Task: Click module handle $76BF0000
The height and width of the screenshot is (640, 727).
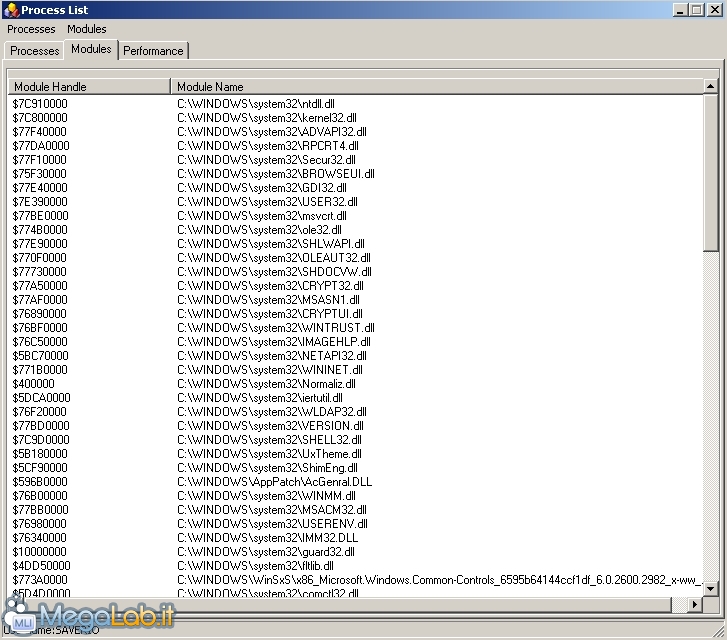Action: [40, 328]
